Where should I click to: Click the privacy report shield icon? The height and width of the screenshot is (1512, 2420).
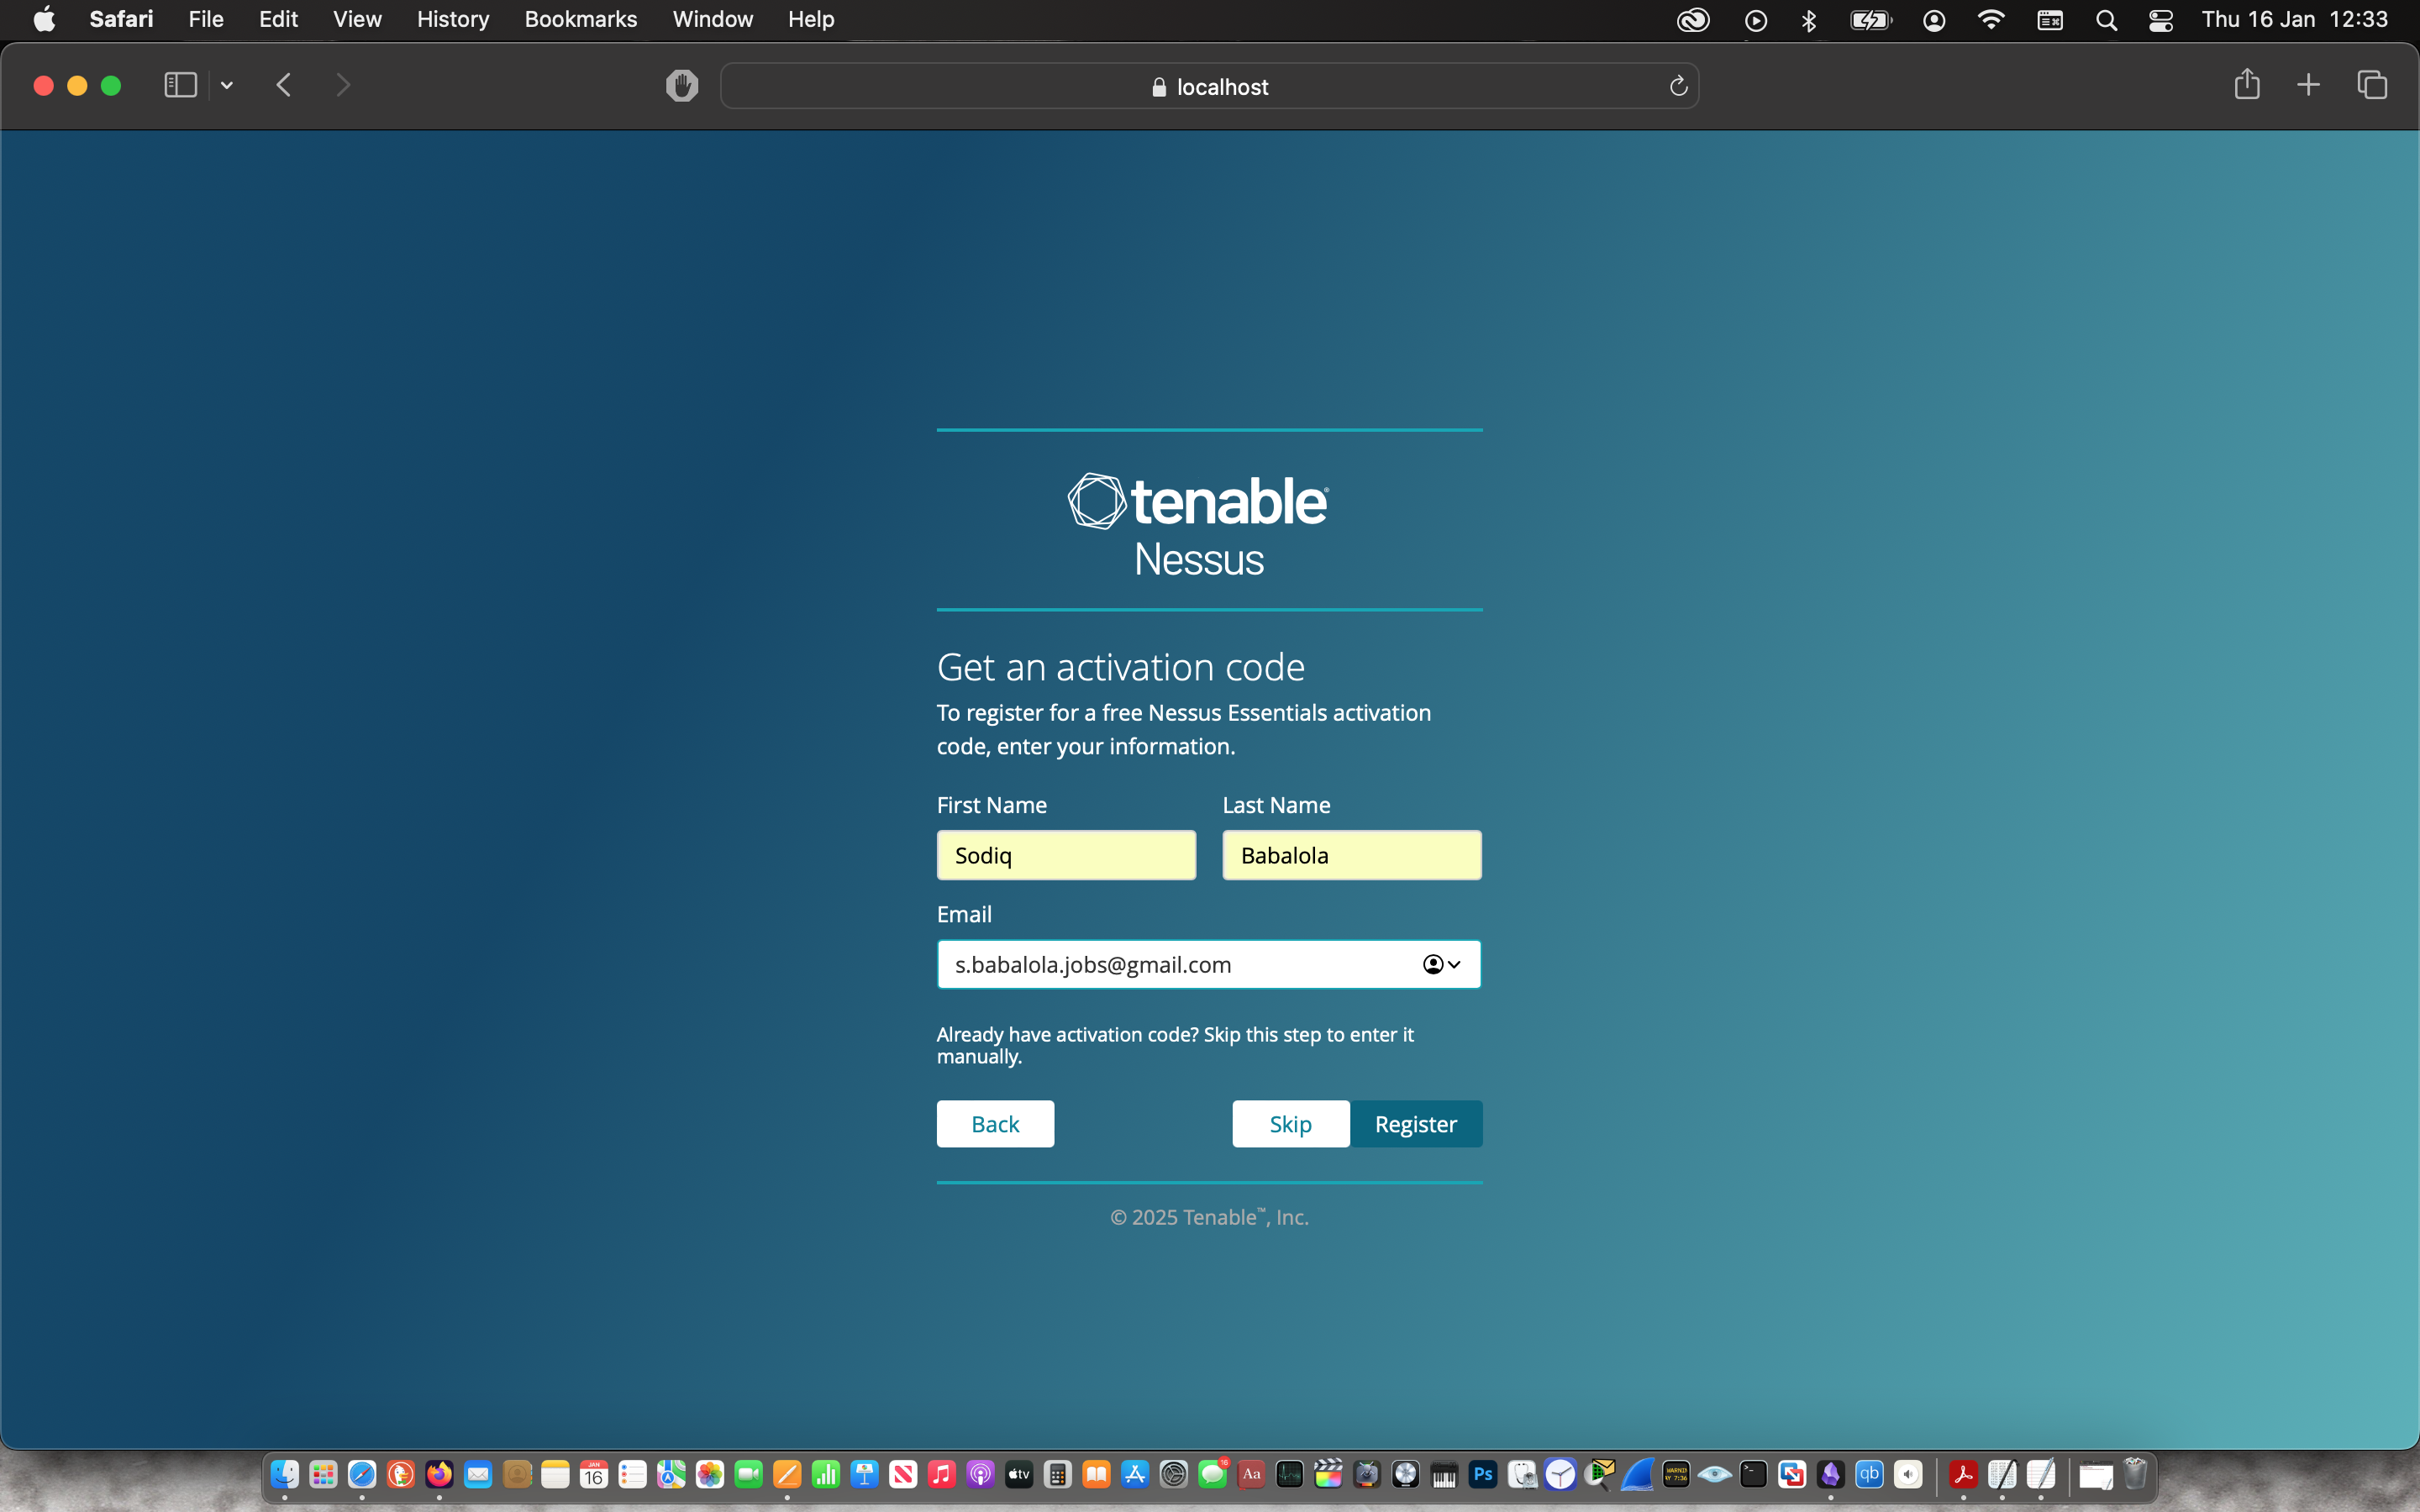click(x=682, y=86)
